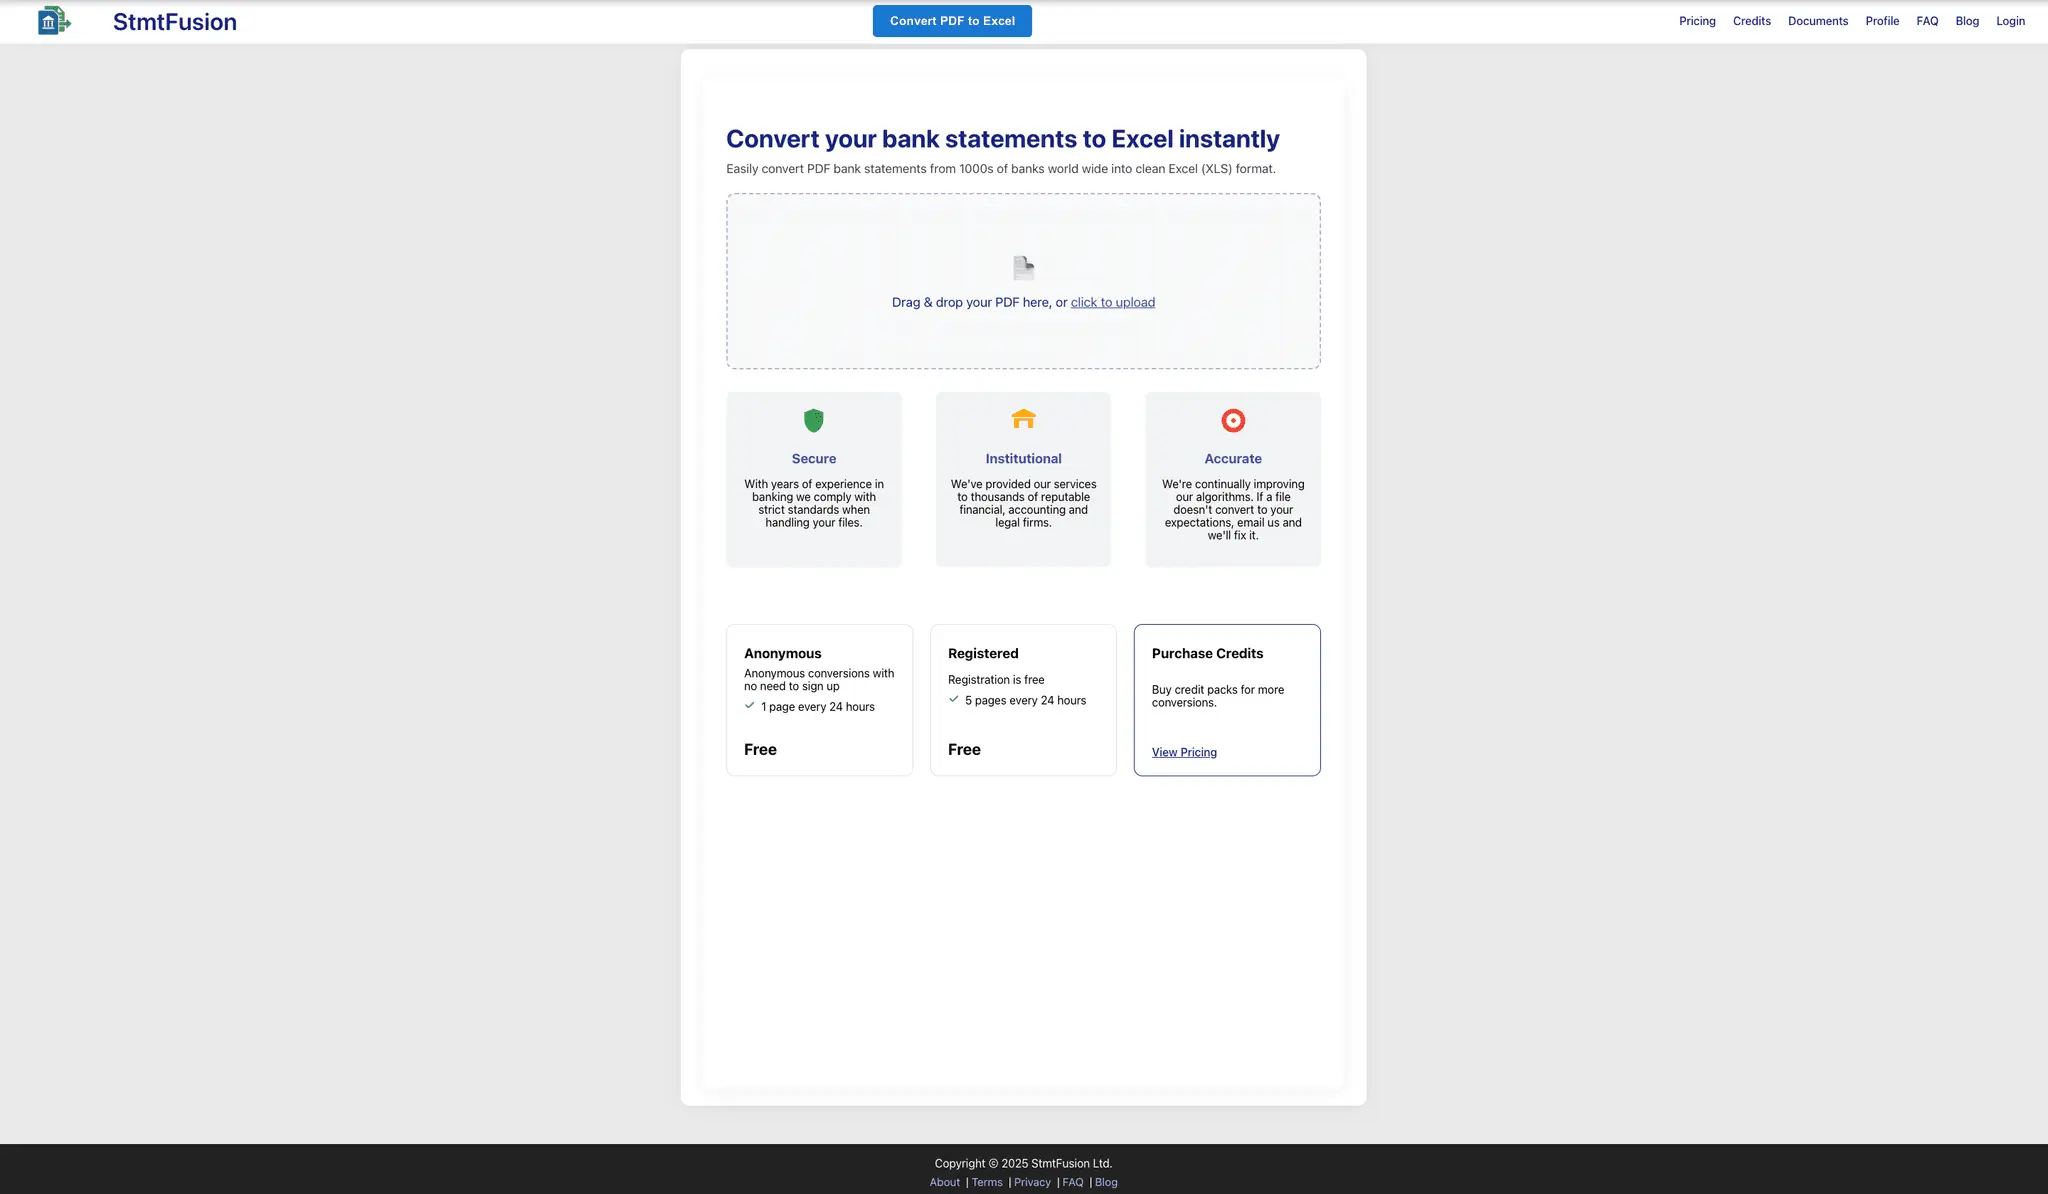Visit Blog via the header navigation

[x=1967, y=21]
